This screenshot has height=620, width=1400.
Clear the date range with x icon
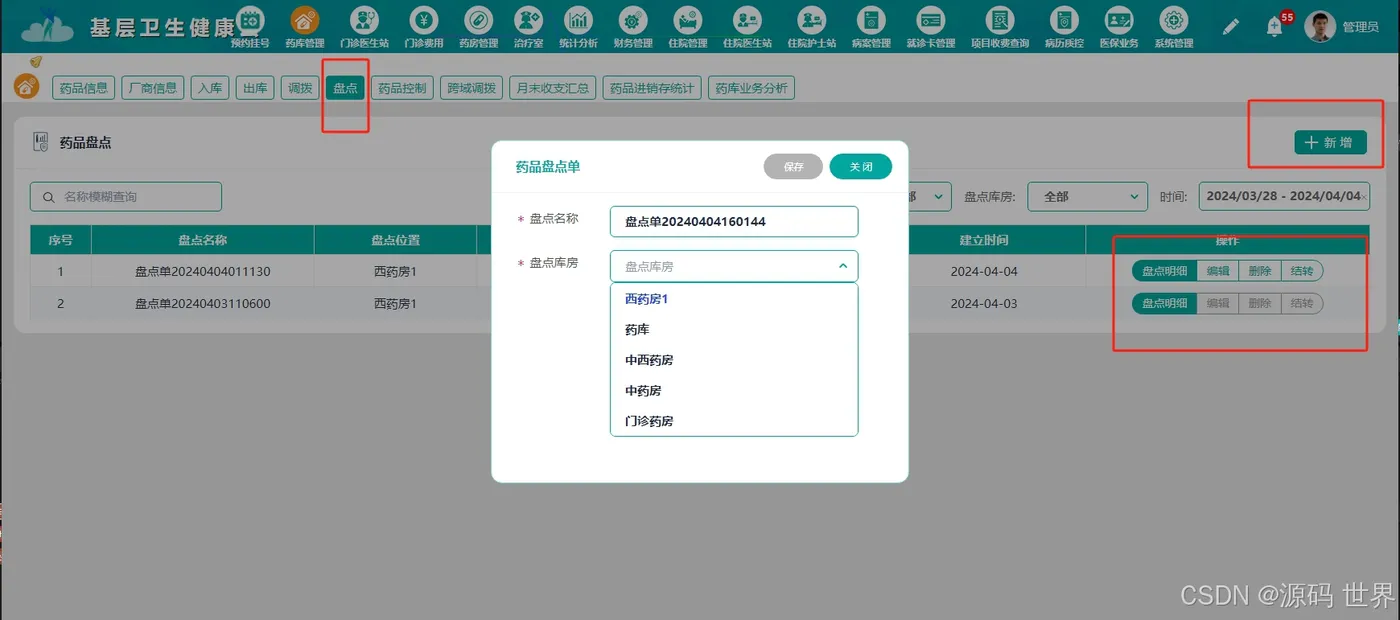[x=1364, y=197]
